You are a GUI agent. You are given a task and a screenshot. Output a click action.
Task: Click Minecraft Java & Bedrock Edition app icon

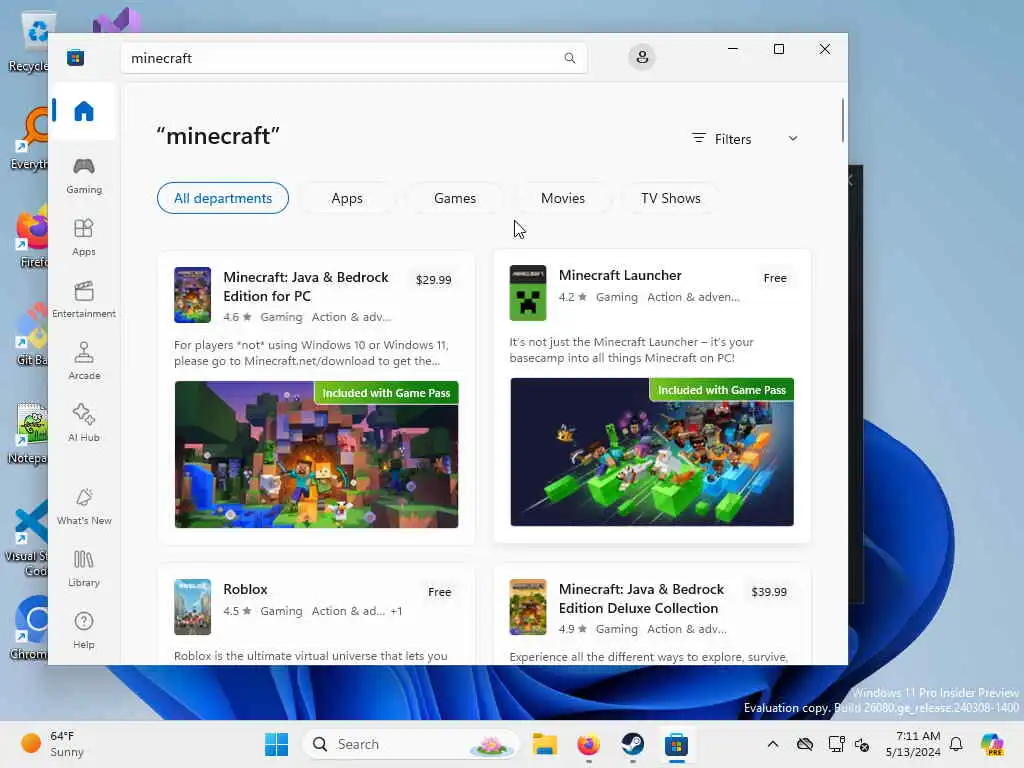point(192,295)
